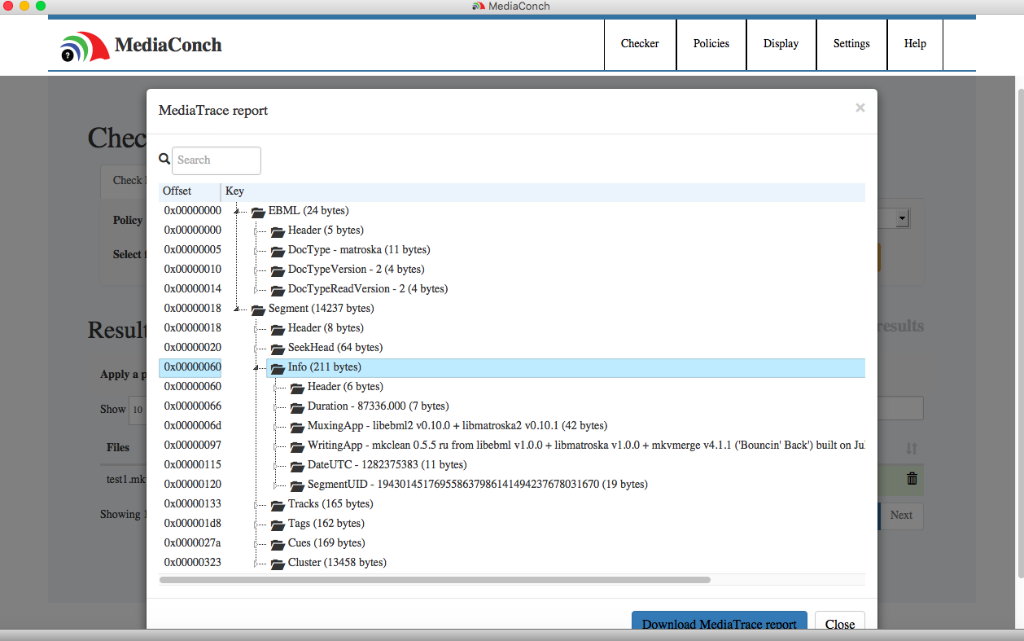Screen dimensions: 1024x641
Task: Dismiss the dialog with the X button
Action: click(x=860, y=108)
